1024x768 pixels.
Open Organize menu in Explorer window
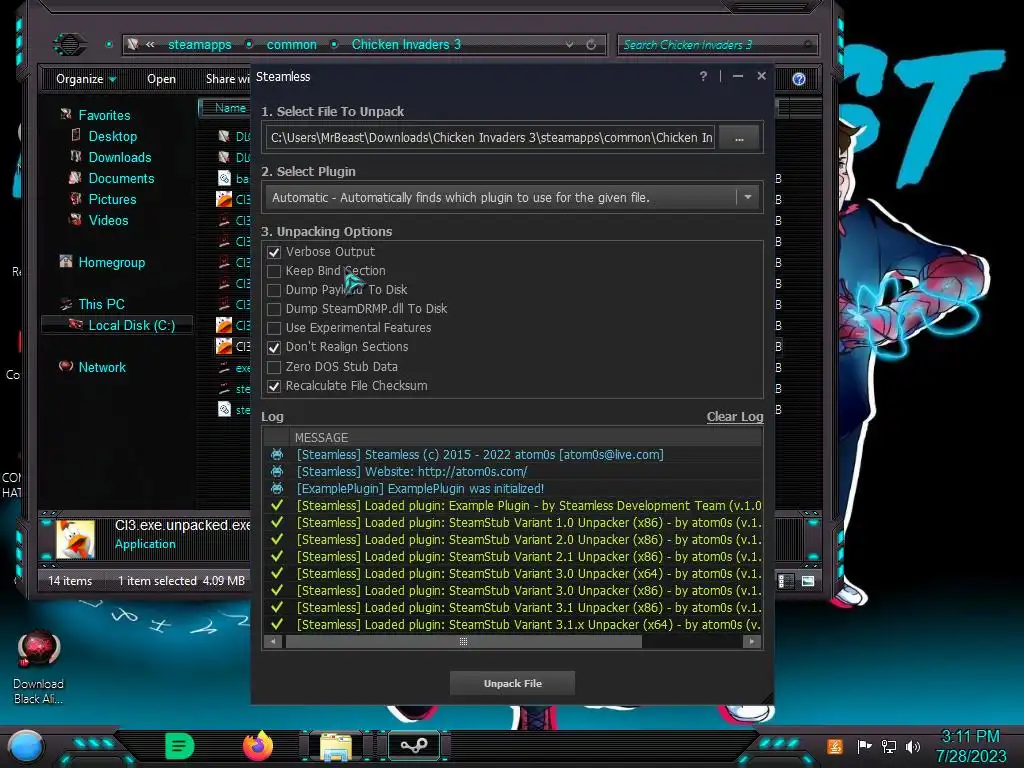pos(86,79)
